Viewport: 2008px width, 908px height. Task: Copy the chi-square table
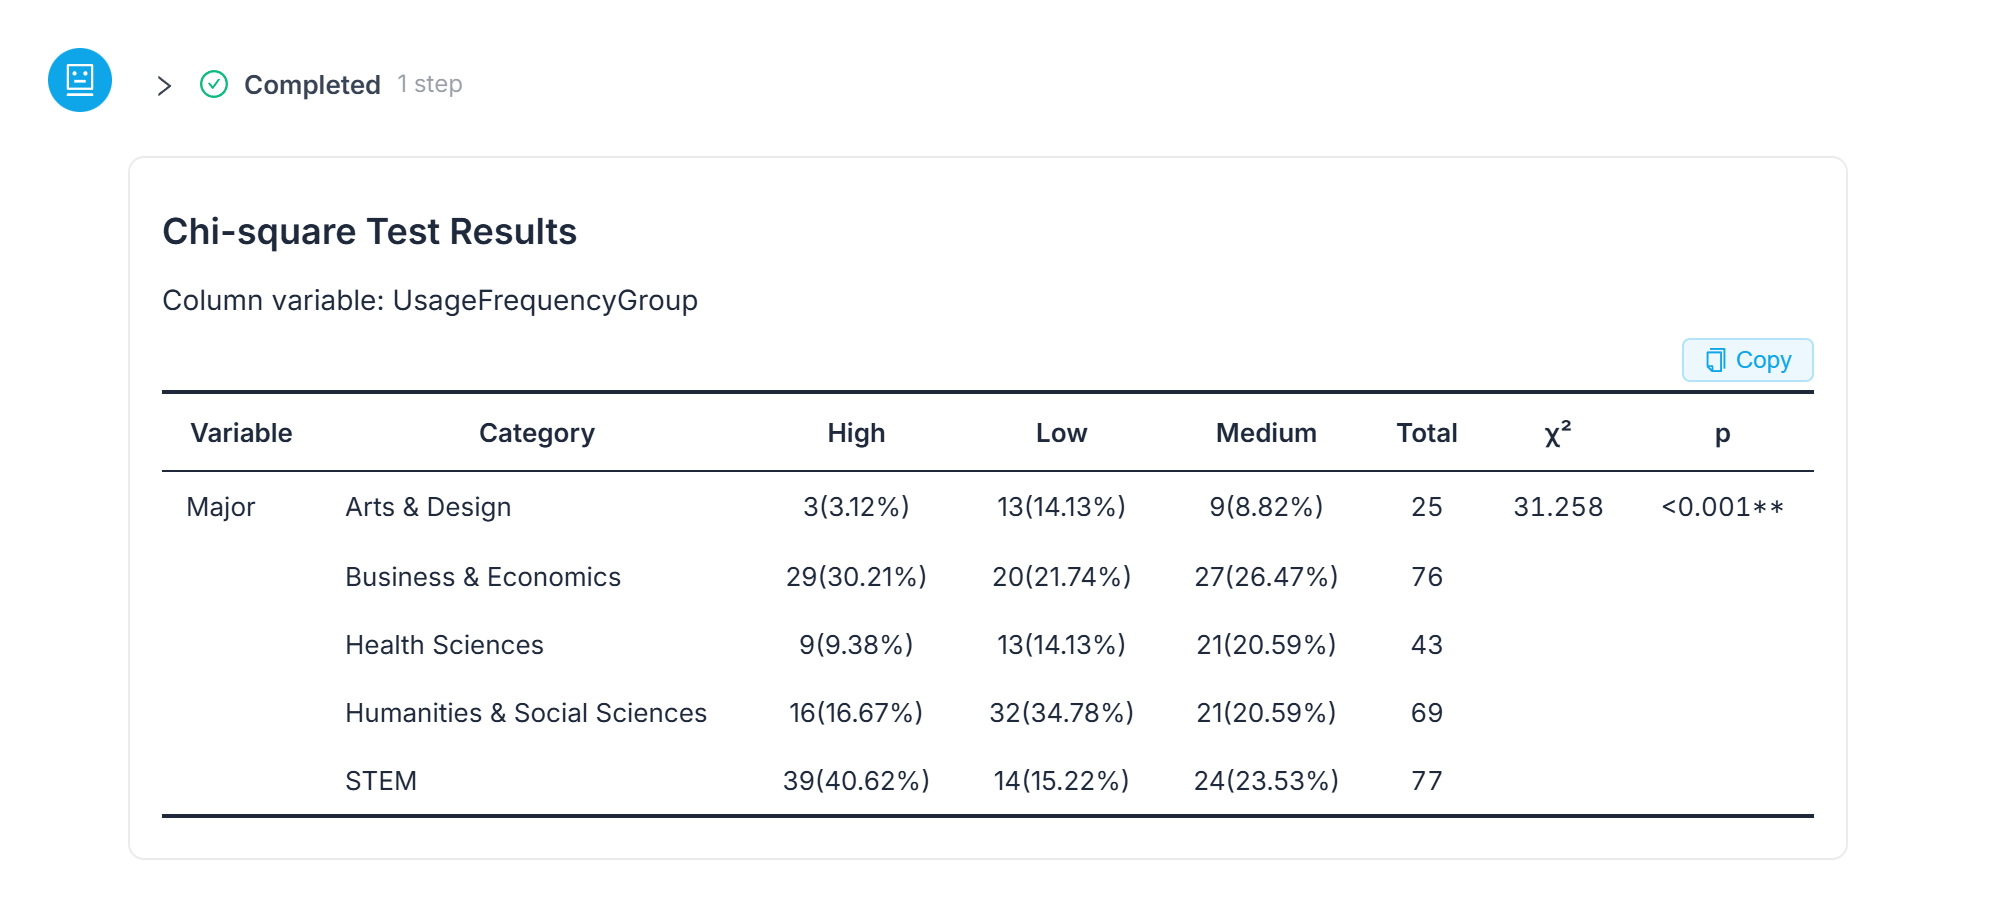(x=1747, y=360)
